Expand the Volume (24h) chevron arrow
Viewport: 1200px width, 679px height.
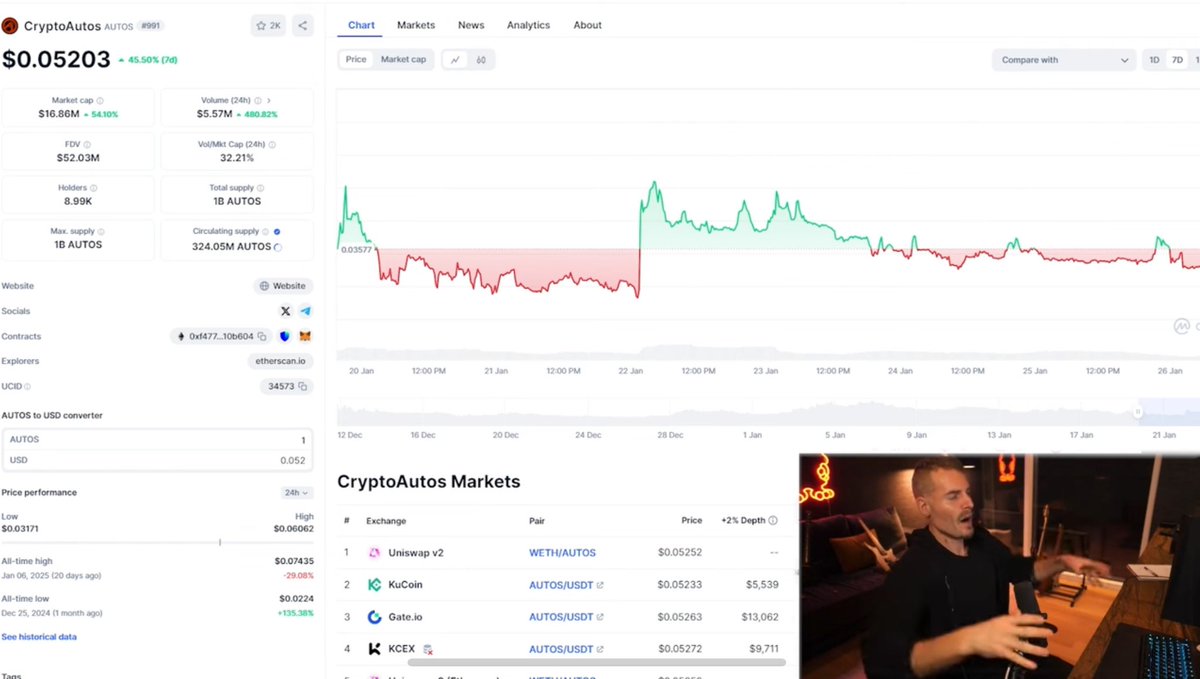[269, 101]
